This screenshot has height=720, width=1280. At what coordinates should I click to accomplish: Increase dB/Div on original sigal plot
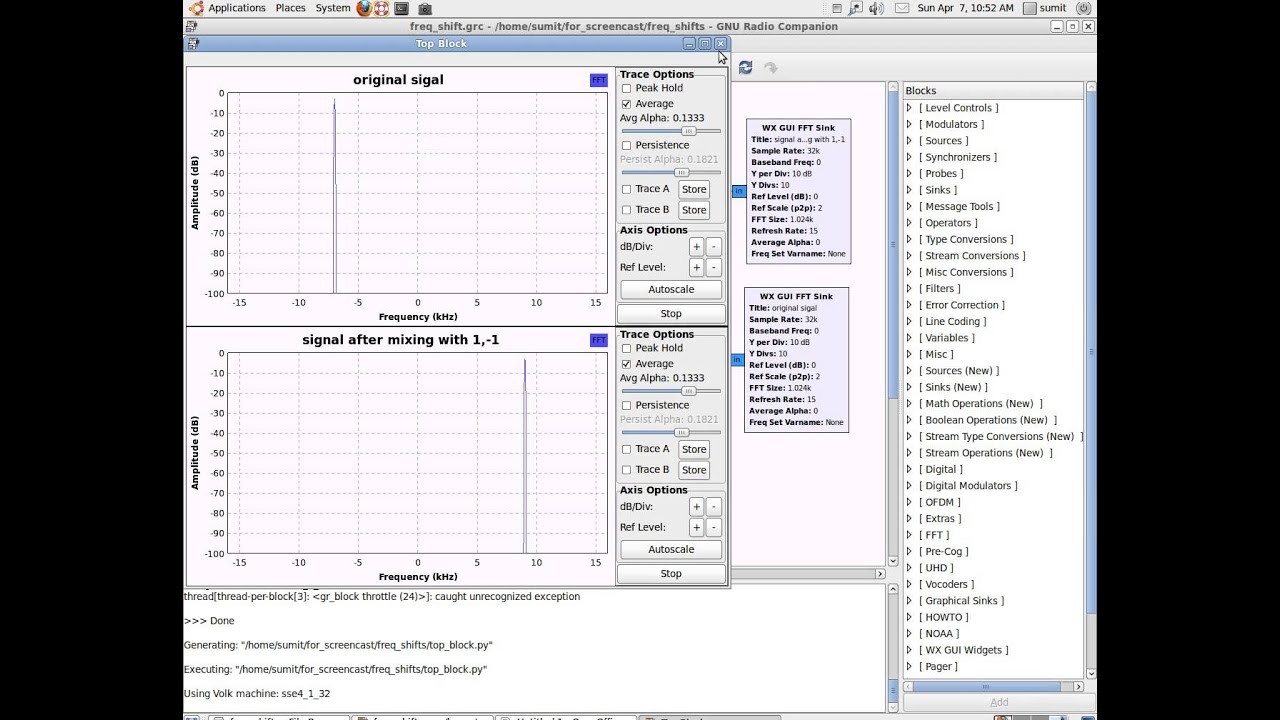[x=697, y=246]
